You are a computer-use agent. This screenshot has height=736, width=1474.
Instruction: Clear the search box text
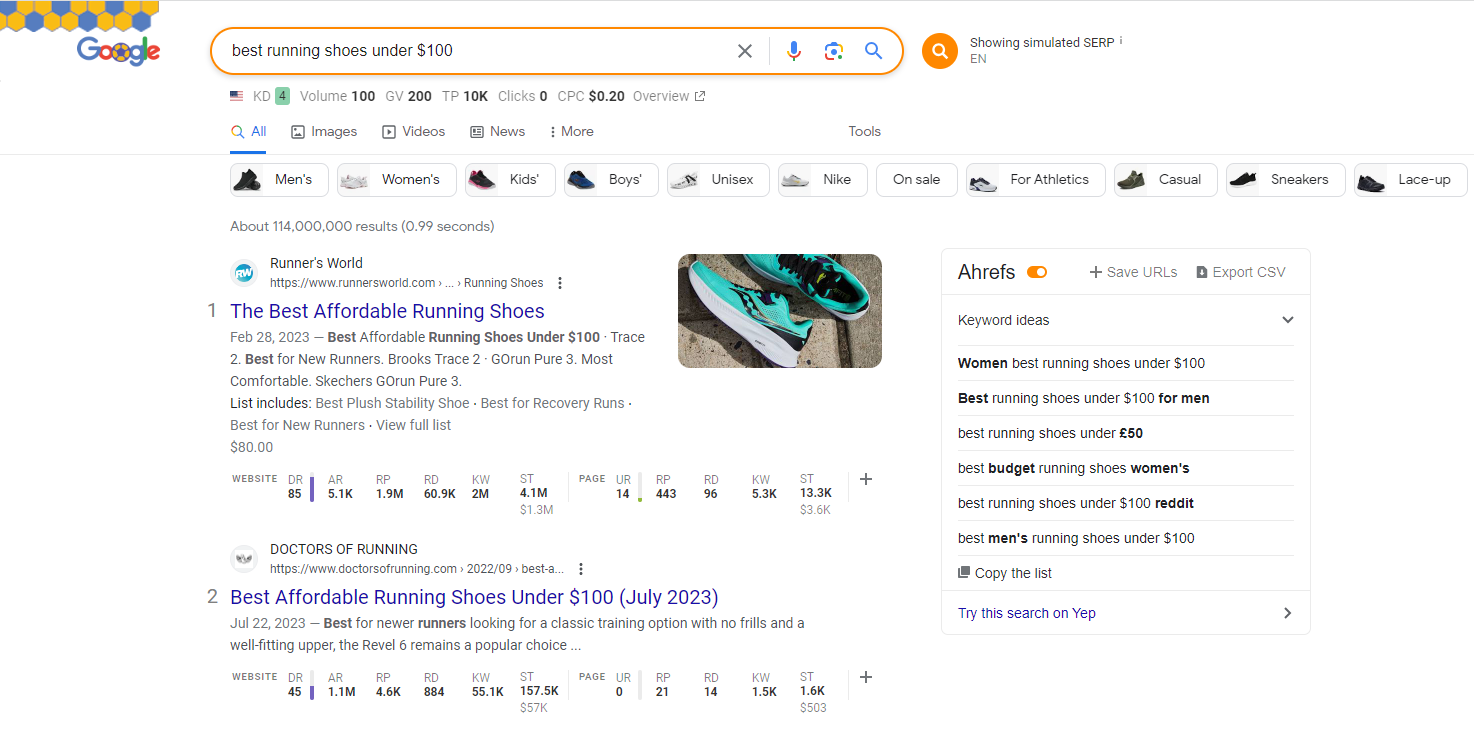coord(745,51)
